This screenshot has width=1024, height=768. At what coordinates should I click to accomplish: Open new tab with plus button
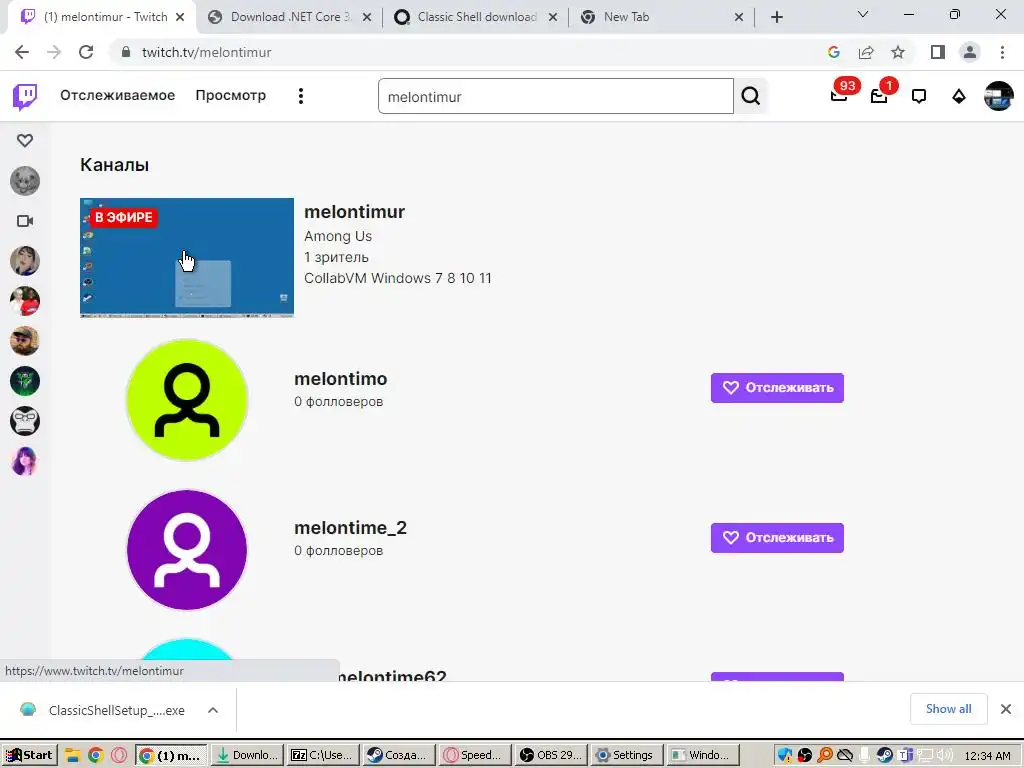[776, 17]
